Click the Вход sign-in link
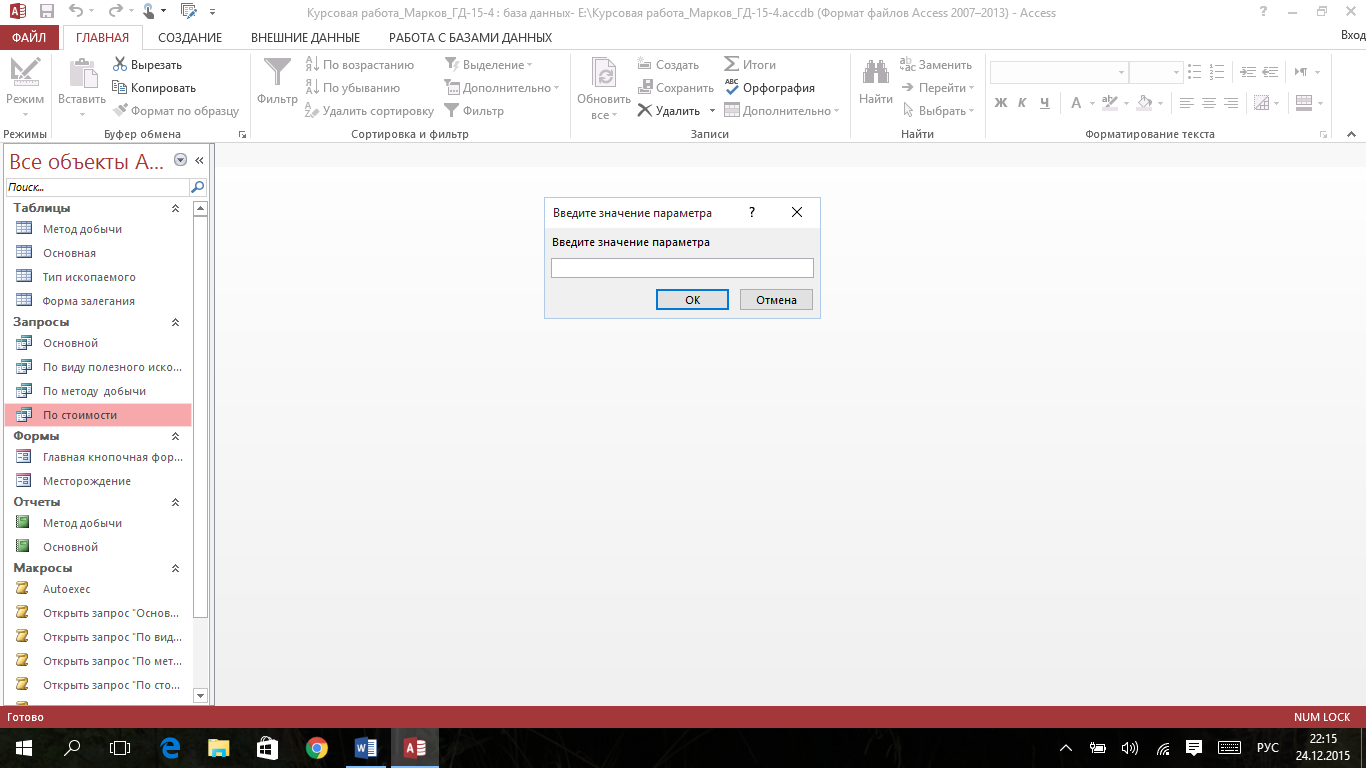The image size is (1366, 768). tap(1352, 35)
